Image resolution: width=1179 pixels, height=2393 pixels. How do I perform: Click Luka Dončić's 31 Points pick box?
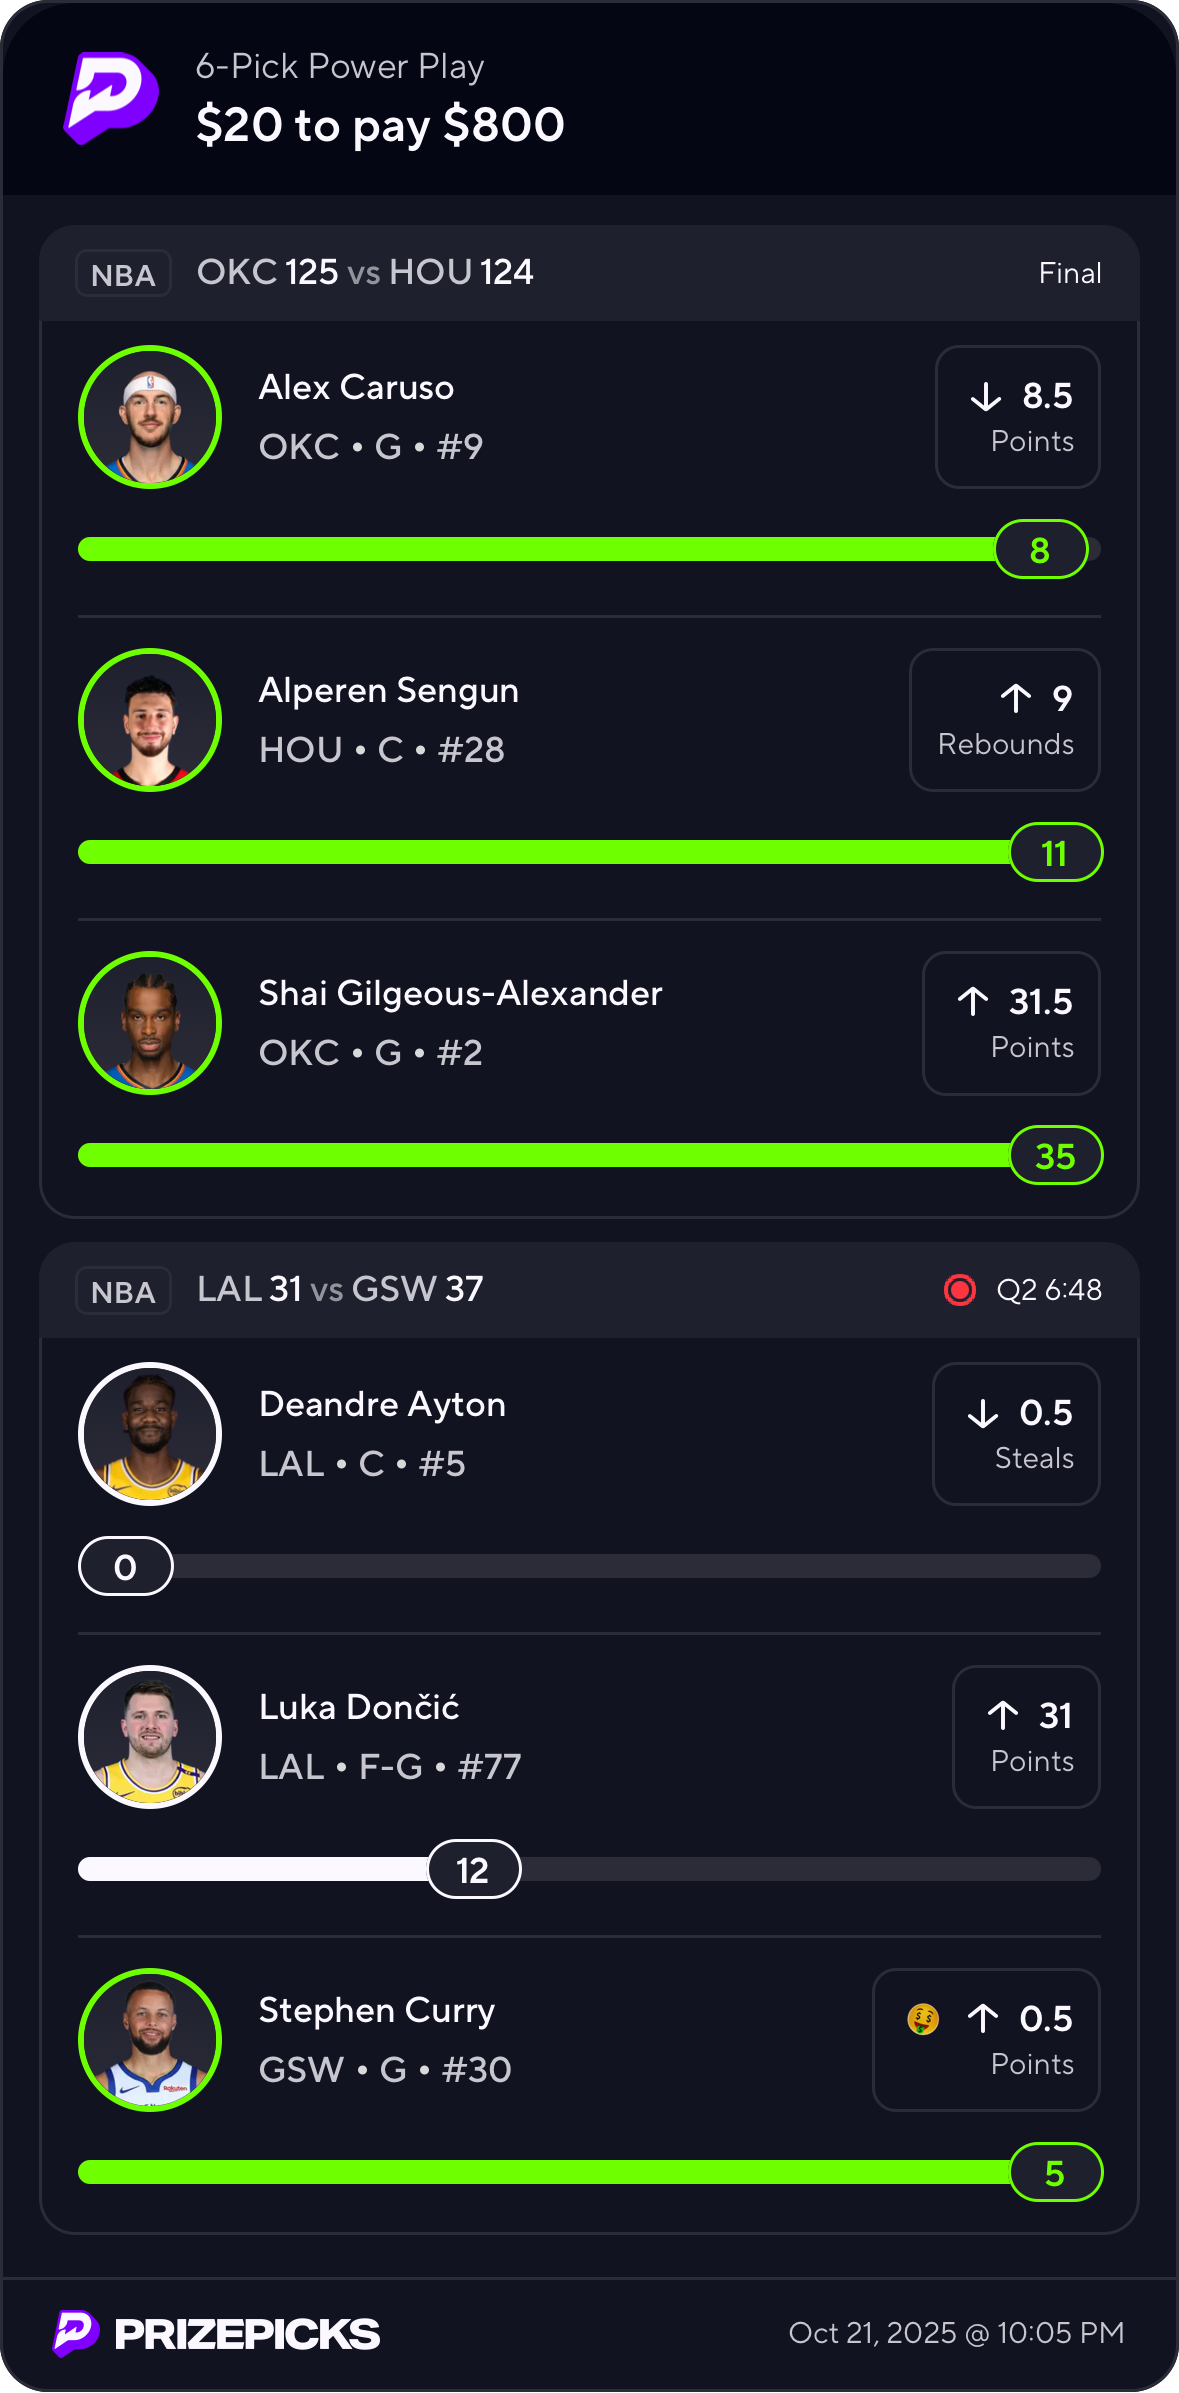pyautogui.click(x=1026, y=1737)
